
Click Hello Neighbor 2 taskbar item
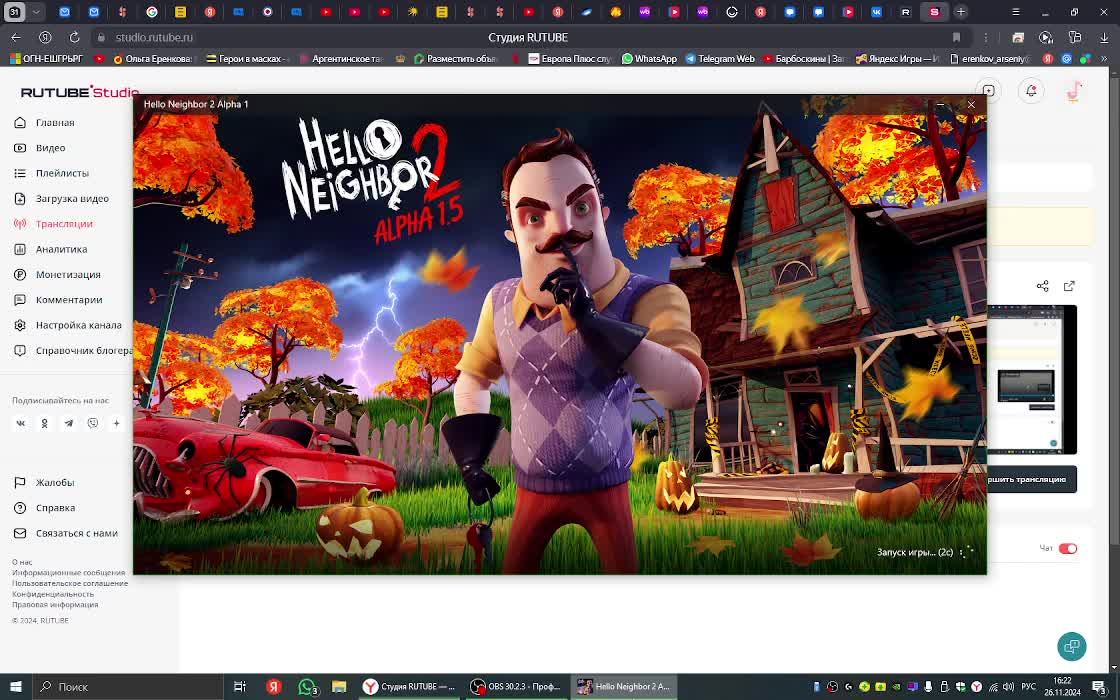[624, 686]
